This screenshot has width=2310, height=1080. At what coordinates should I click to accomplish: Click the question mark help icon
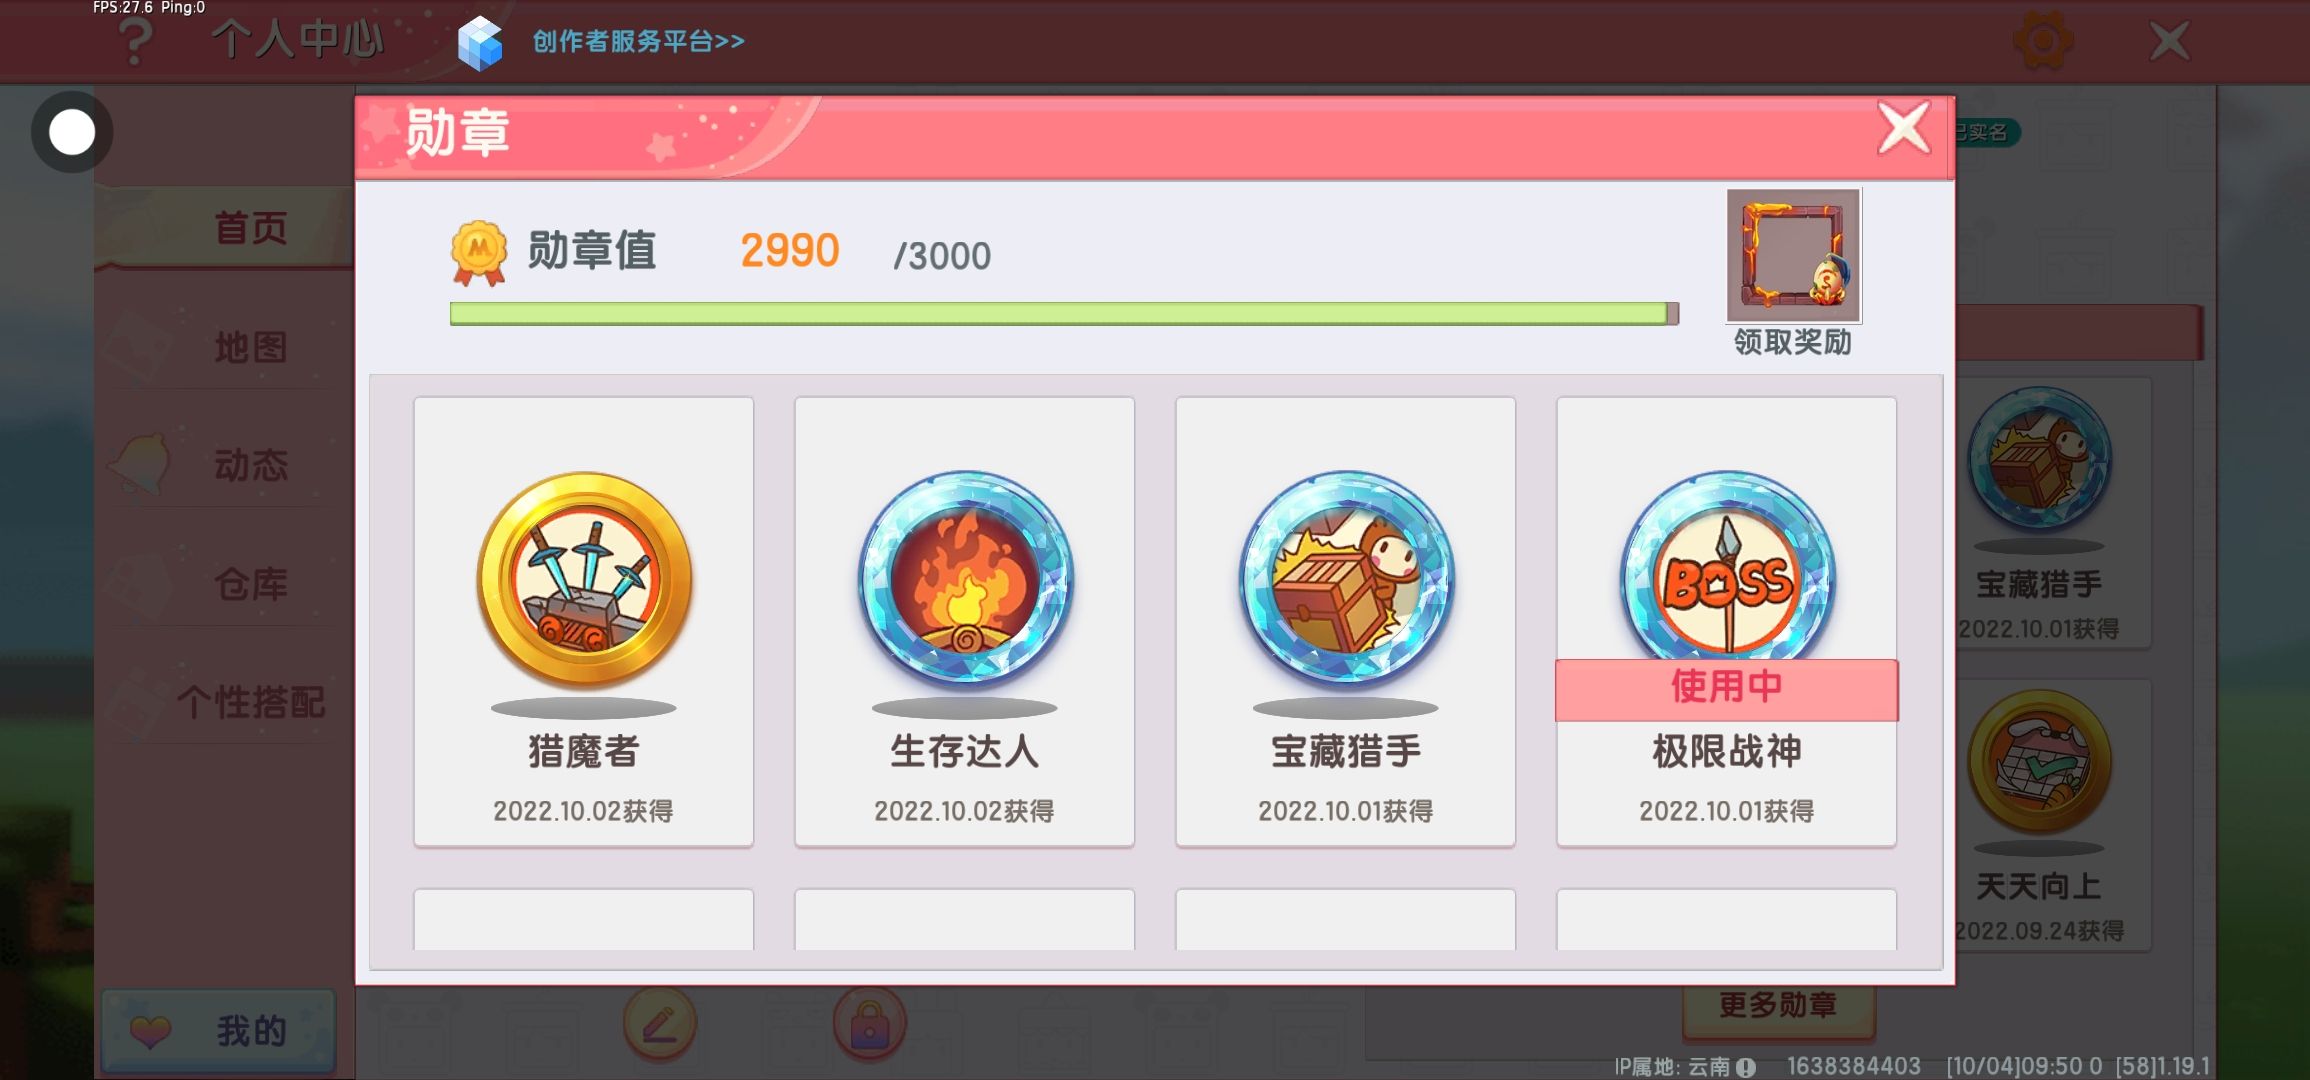[135, 42]
